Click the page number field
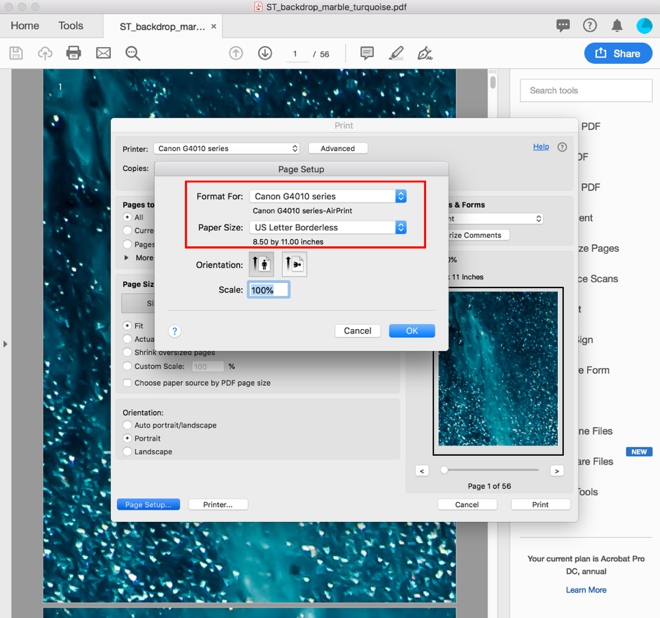The width and height of the screenshot is (660, 618). [x=295, y=54]
